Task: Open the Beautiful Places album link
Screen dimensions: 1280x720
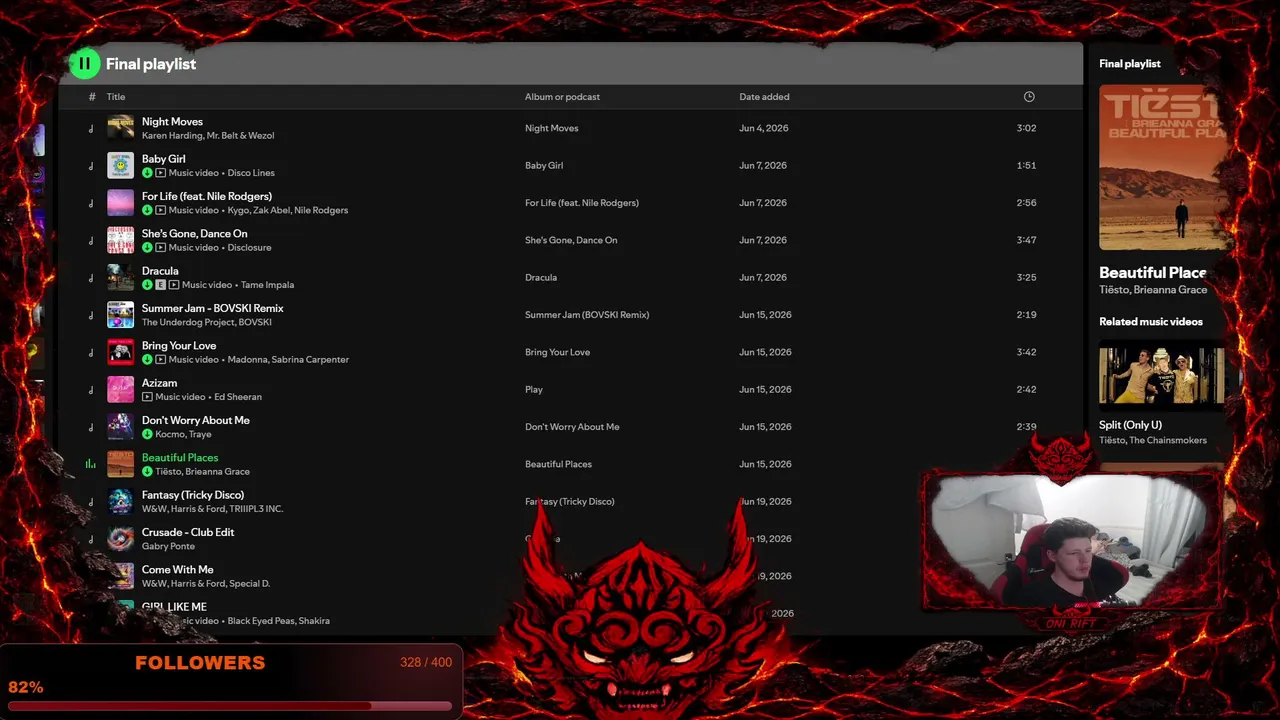Action: pyautogui.click(x=558, y=464)
